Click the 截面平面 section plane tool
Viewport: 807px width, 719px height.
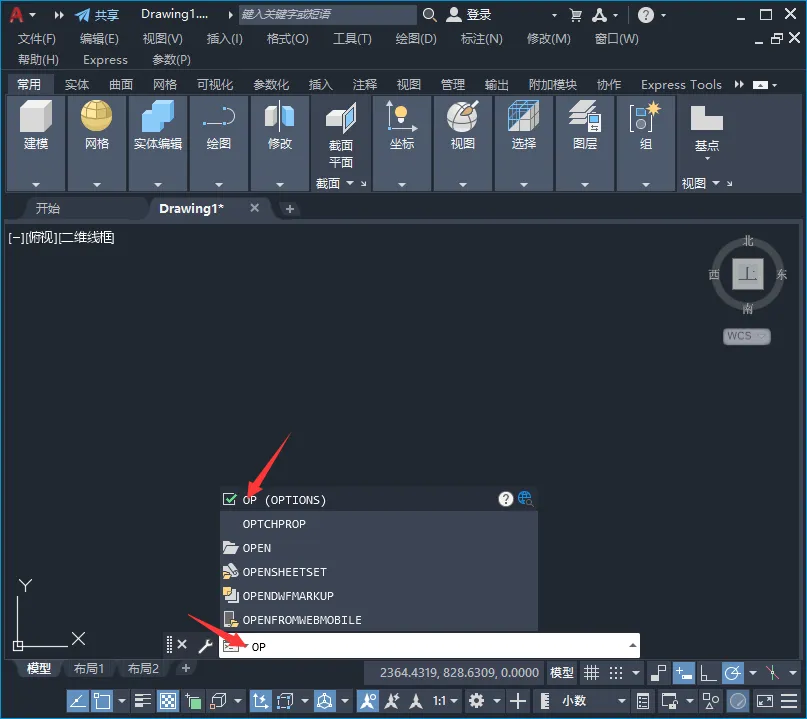click(341, 135)
